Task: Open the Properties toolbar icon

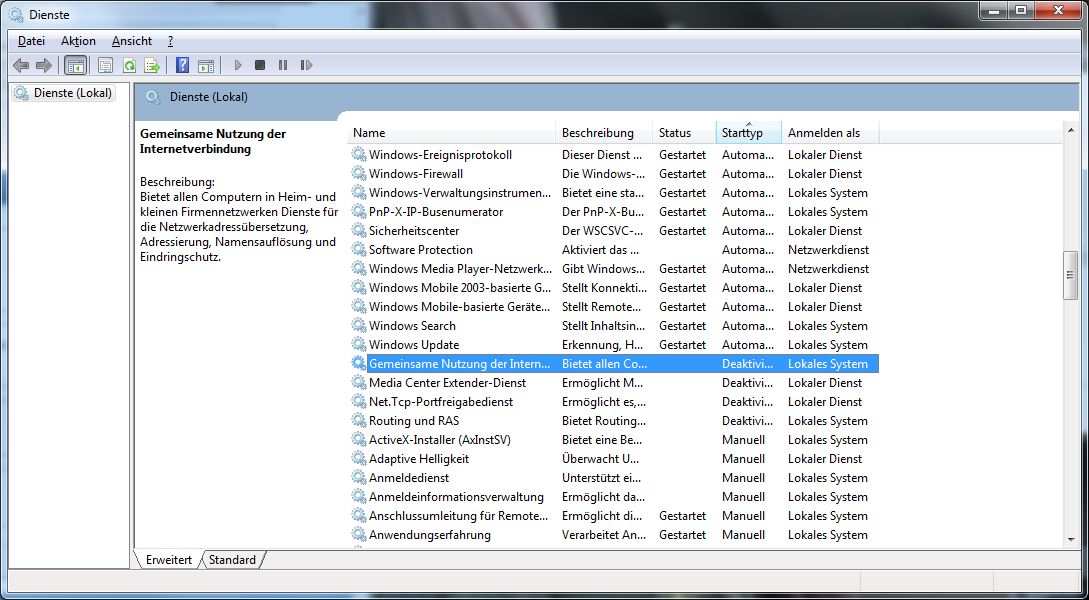Action: (x=105, y=65)
